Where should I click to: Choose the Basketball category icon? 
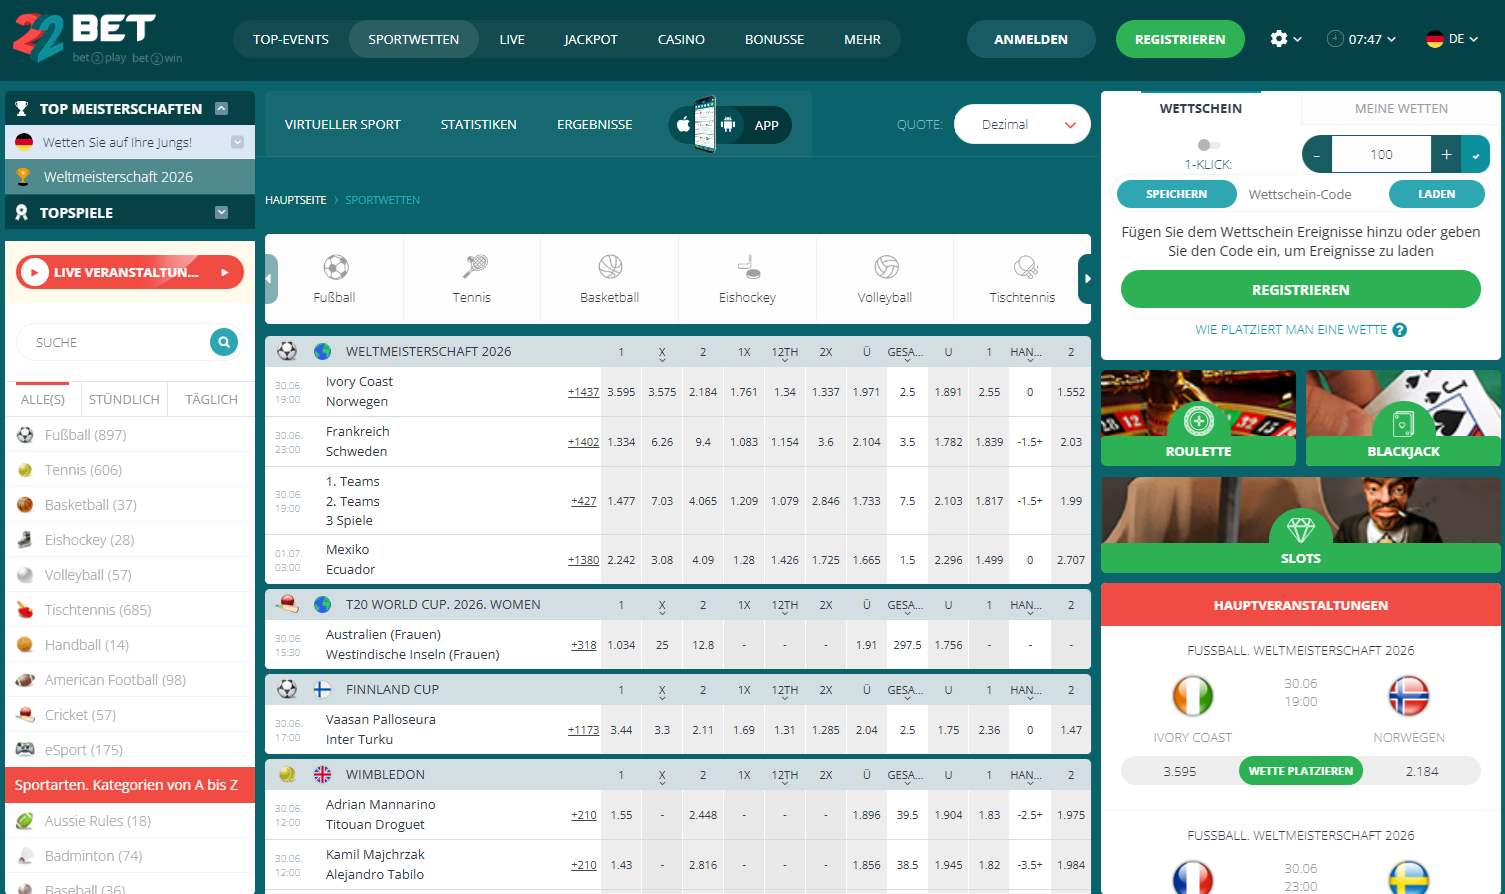pos(610,267)
